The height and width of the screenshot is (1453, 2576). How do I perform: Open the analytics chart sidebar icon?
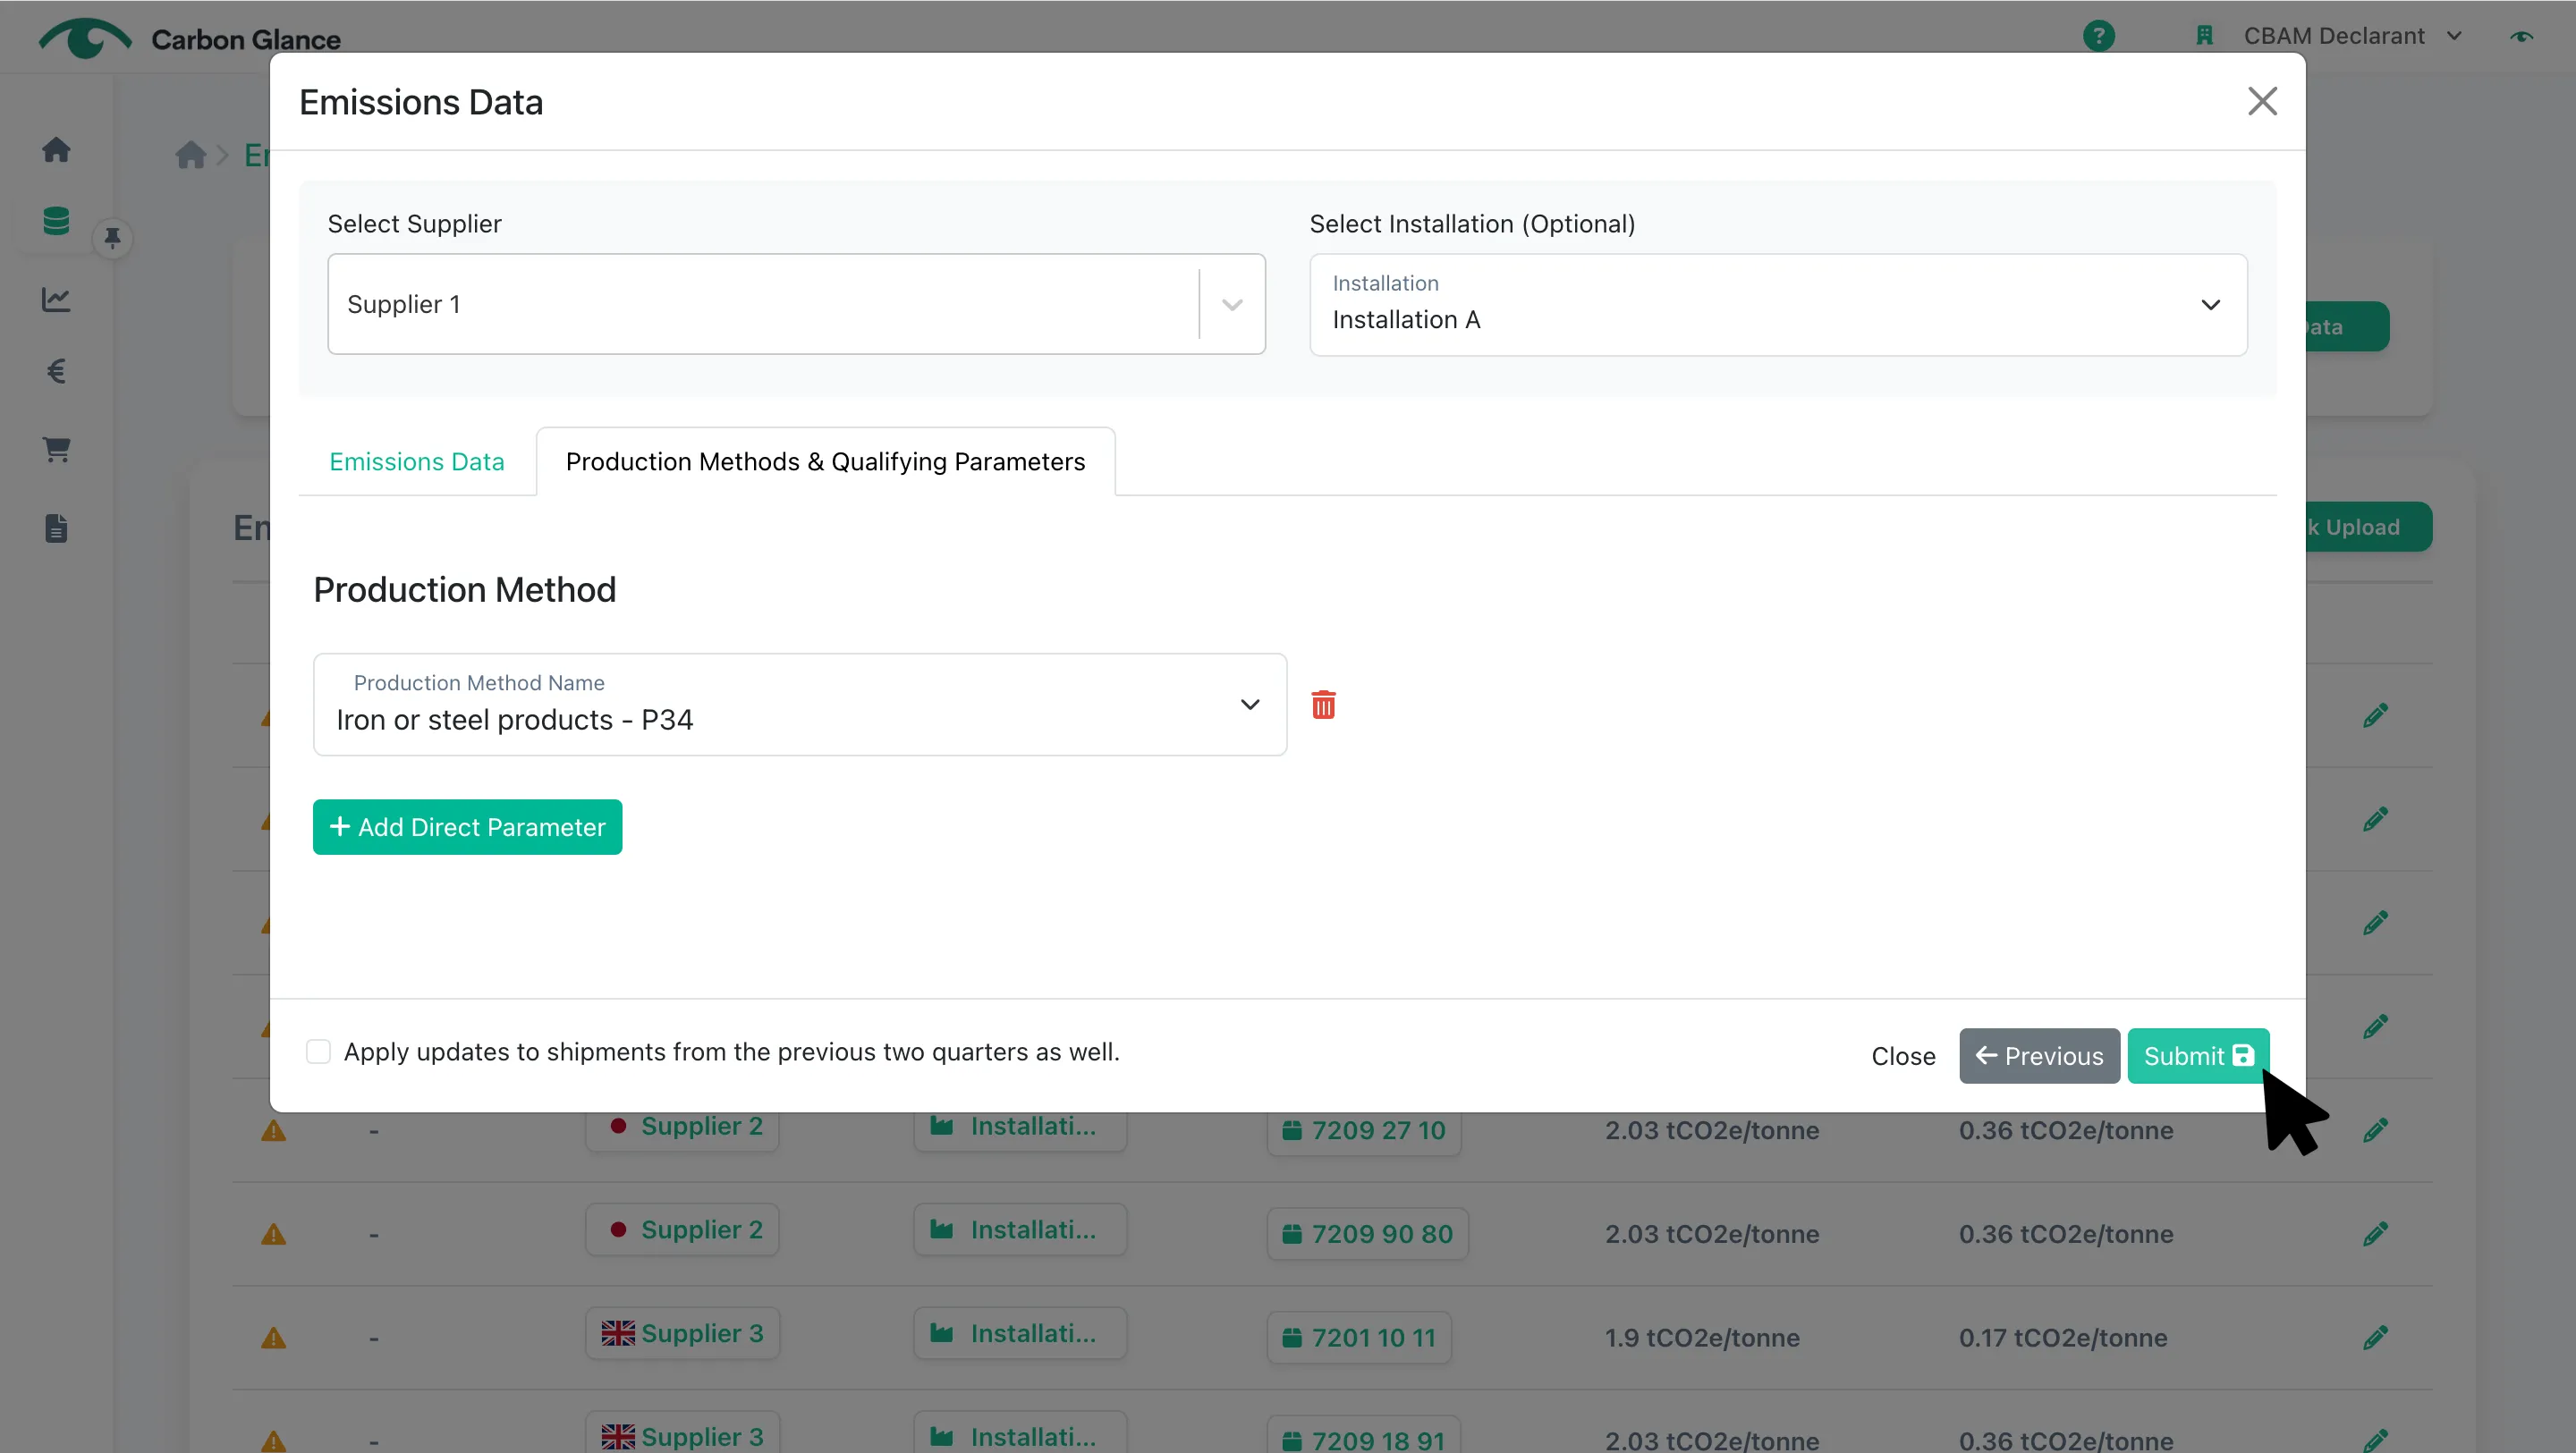[x=56, y=299]
